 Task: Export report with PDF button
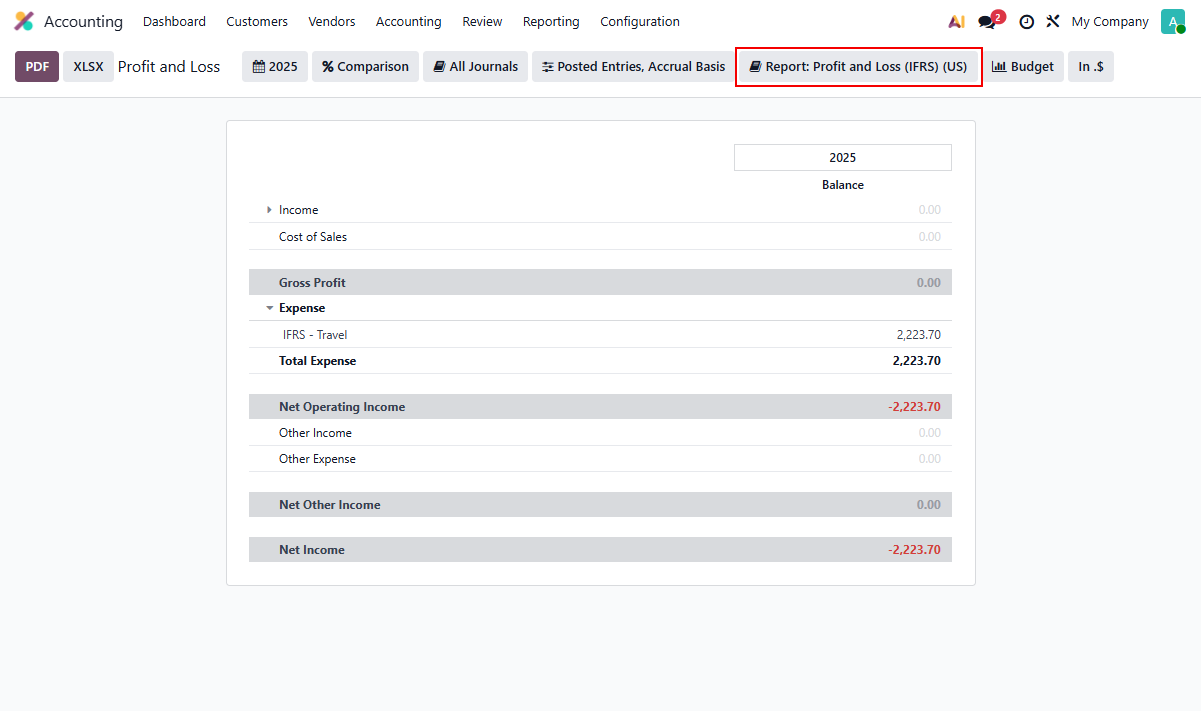click(x=37, y=66)
